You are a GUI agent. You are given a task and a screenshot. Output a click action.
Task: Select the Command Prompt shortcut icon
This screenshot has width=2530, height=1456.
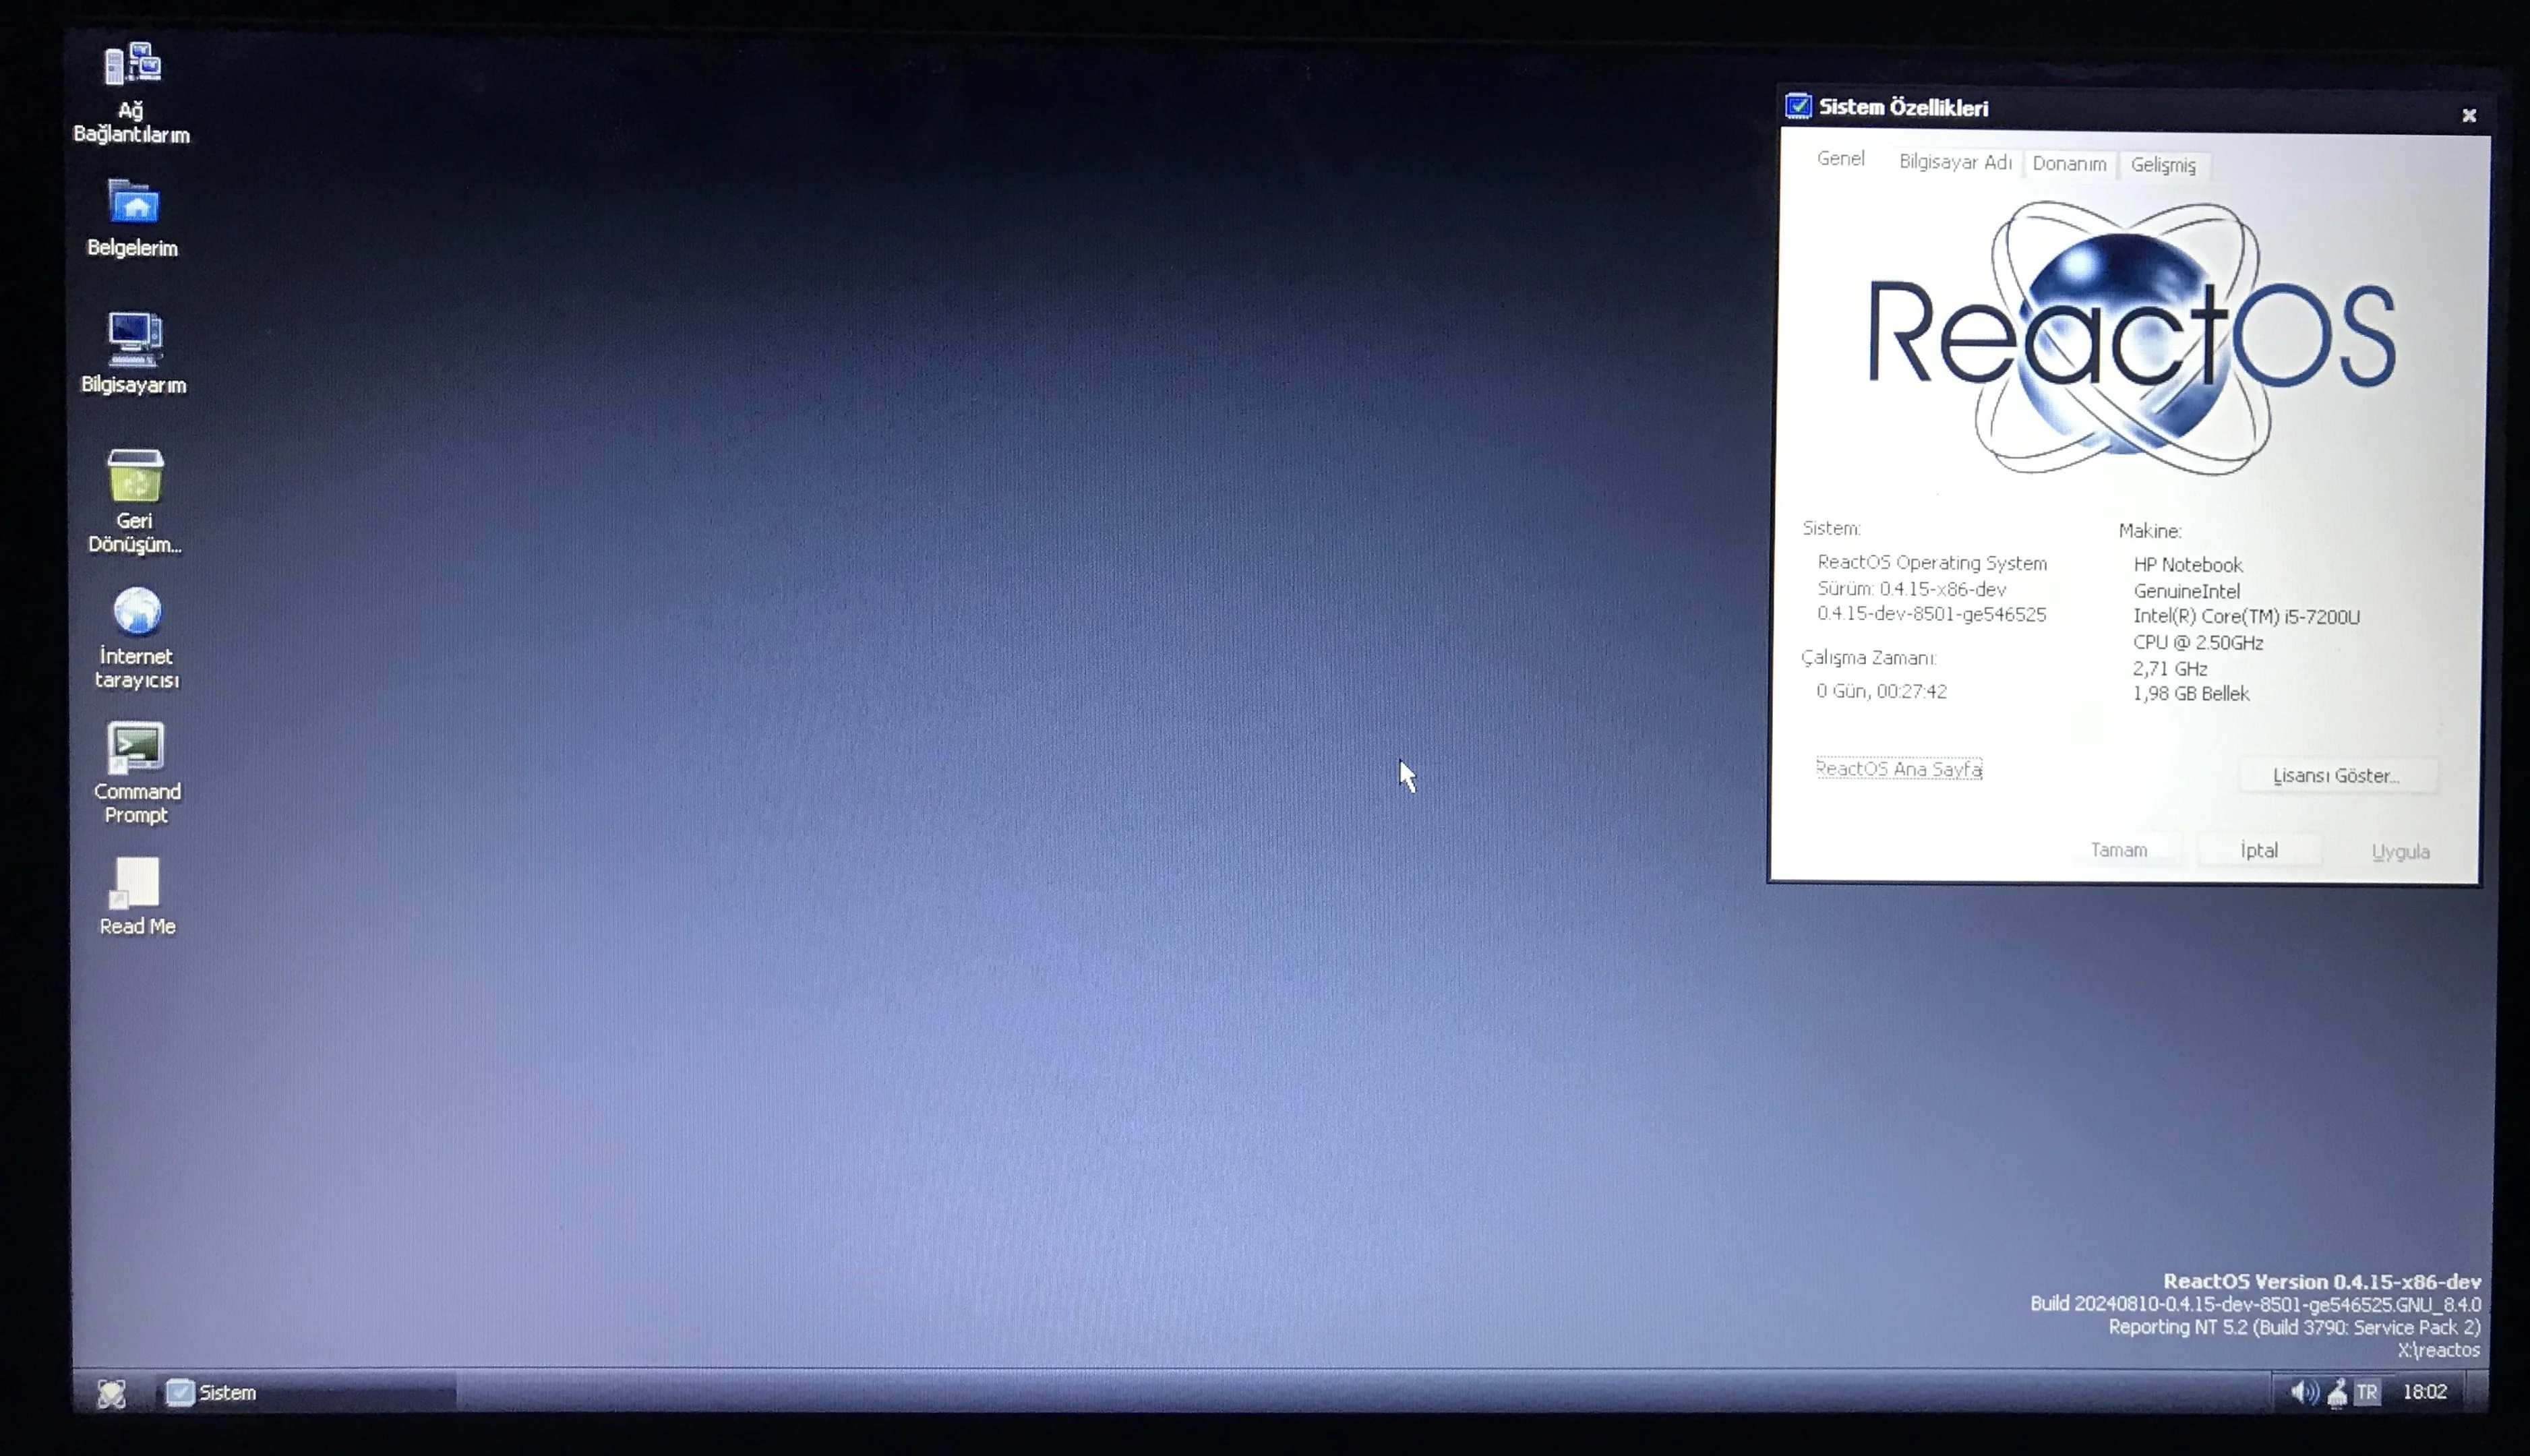137,773
